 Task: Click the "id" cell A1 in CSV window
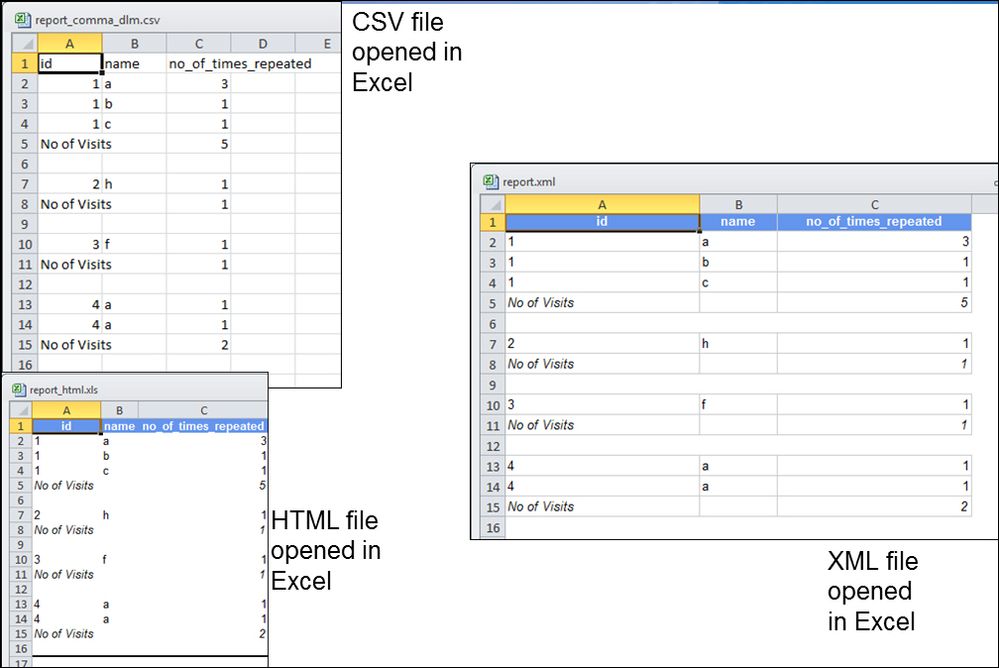pos(69,64)
